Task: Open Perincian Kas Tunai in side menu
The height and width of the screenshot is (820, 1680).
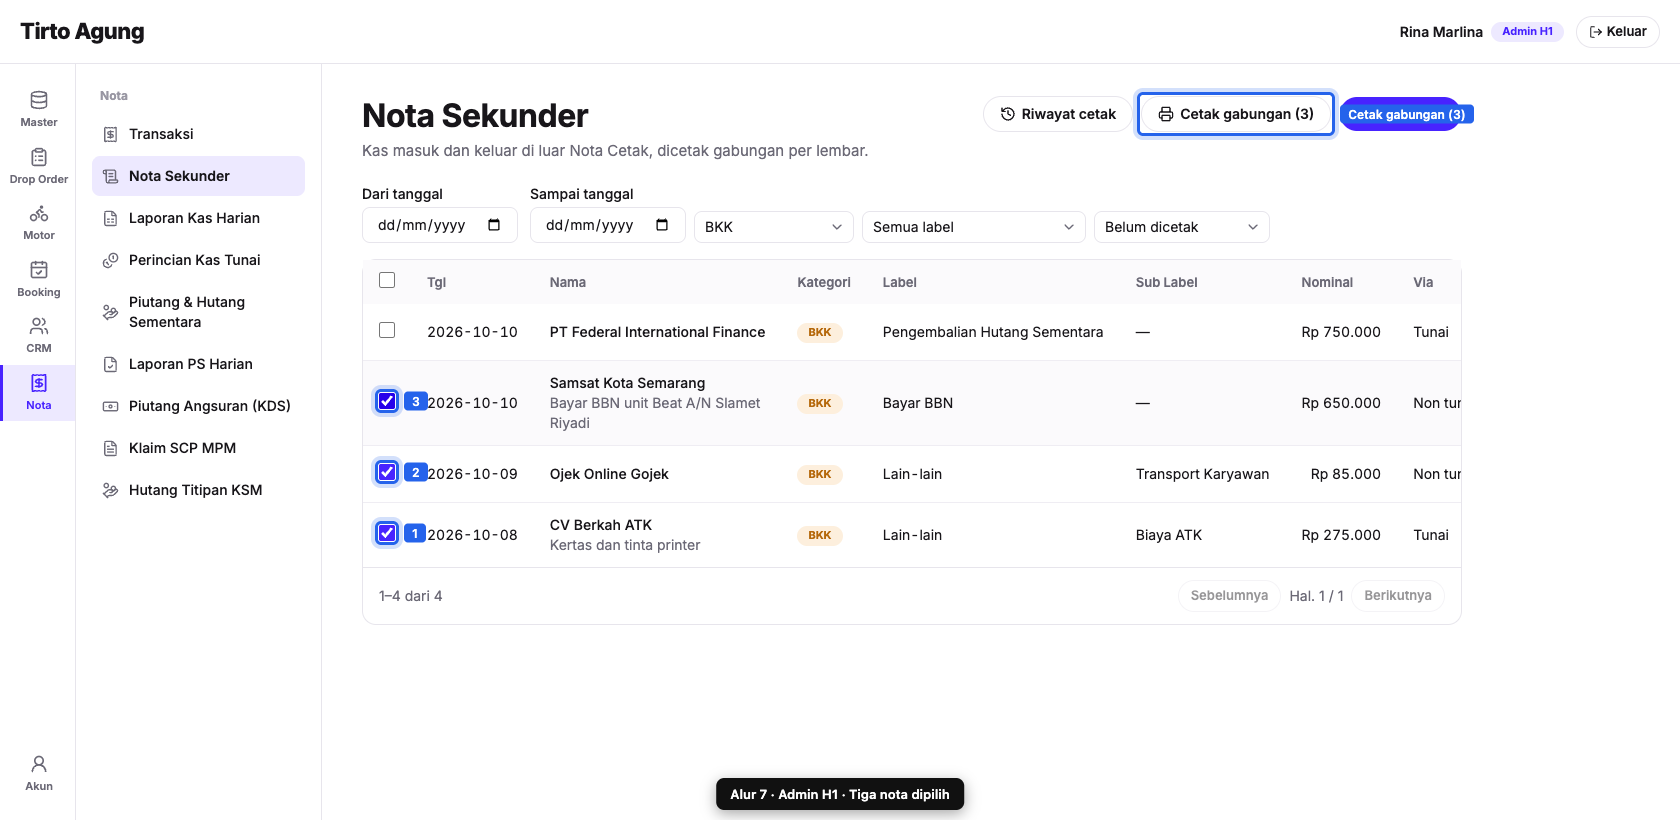Action: (x=198, y=260)
